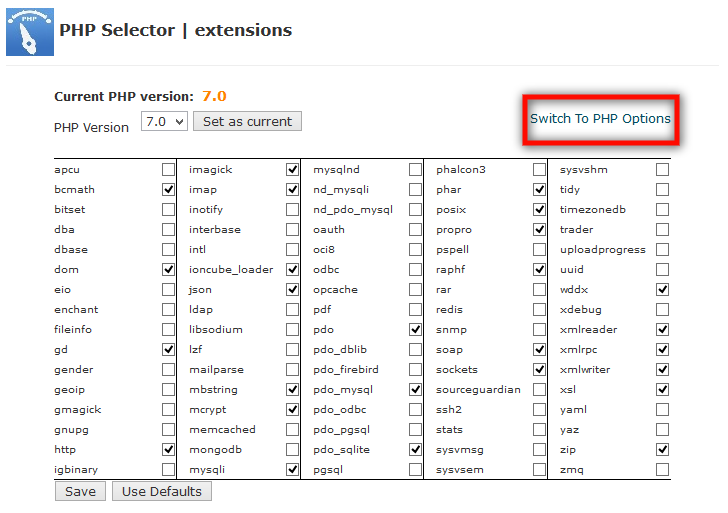The height and width of the screenshot is (513, 728).
Task: Click the PHP Selector logo icon
Action: tap(29, 31)
